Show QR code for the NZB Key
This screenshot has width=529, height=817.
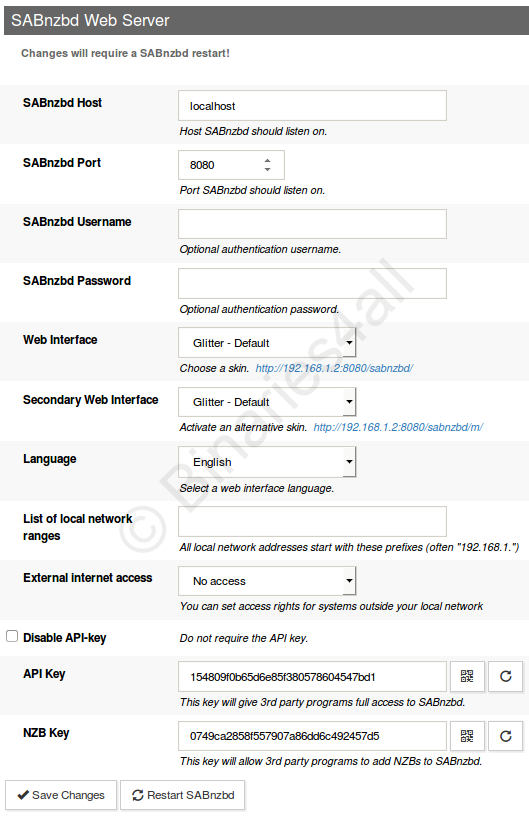(467, 736)
